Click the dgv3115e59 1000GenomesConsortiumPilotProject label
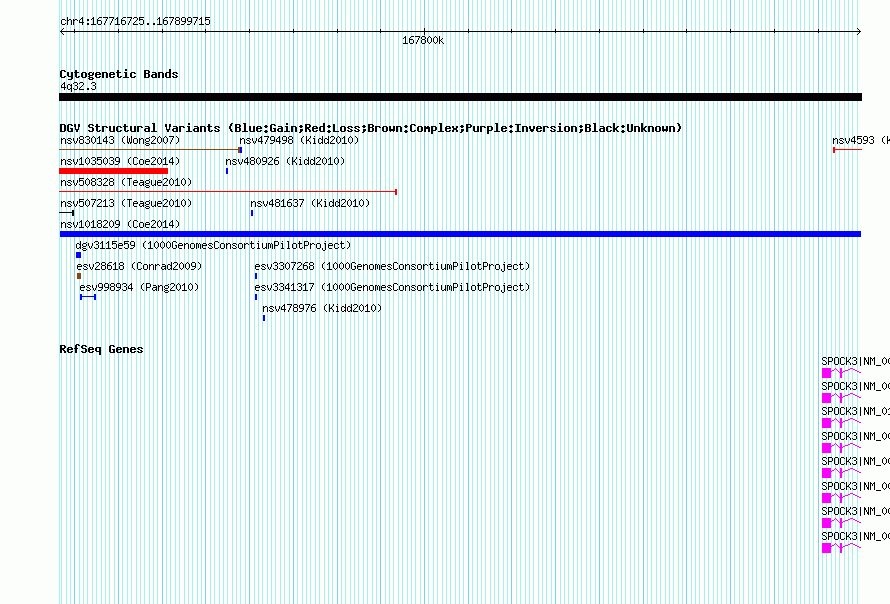This screenshot has width=890, height=604. tap(213, 245)
